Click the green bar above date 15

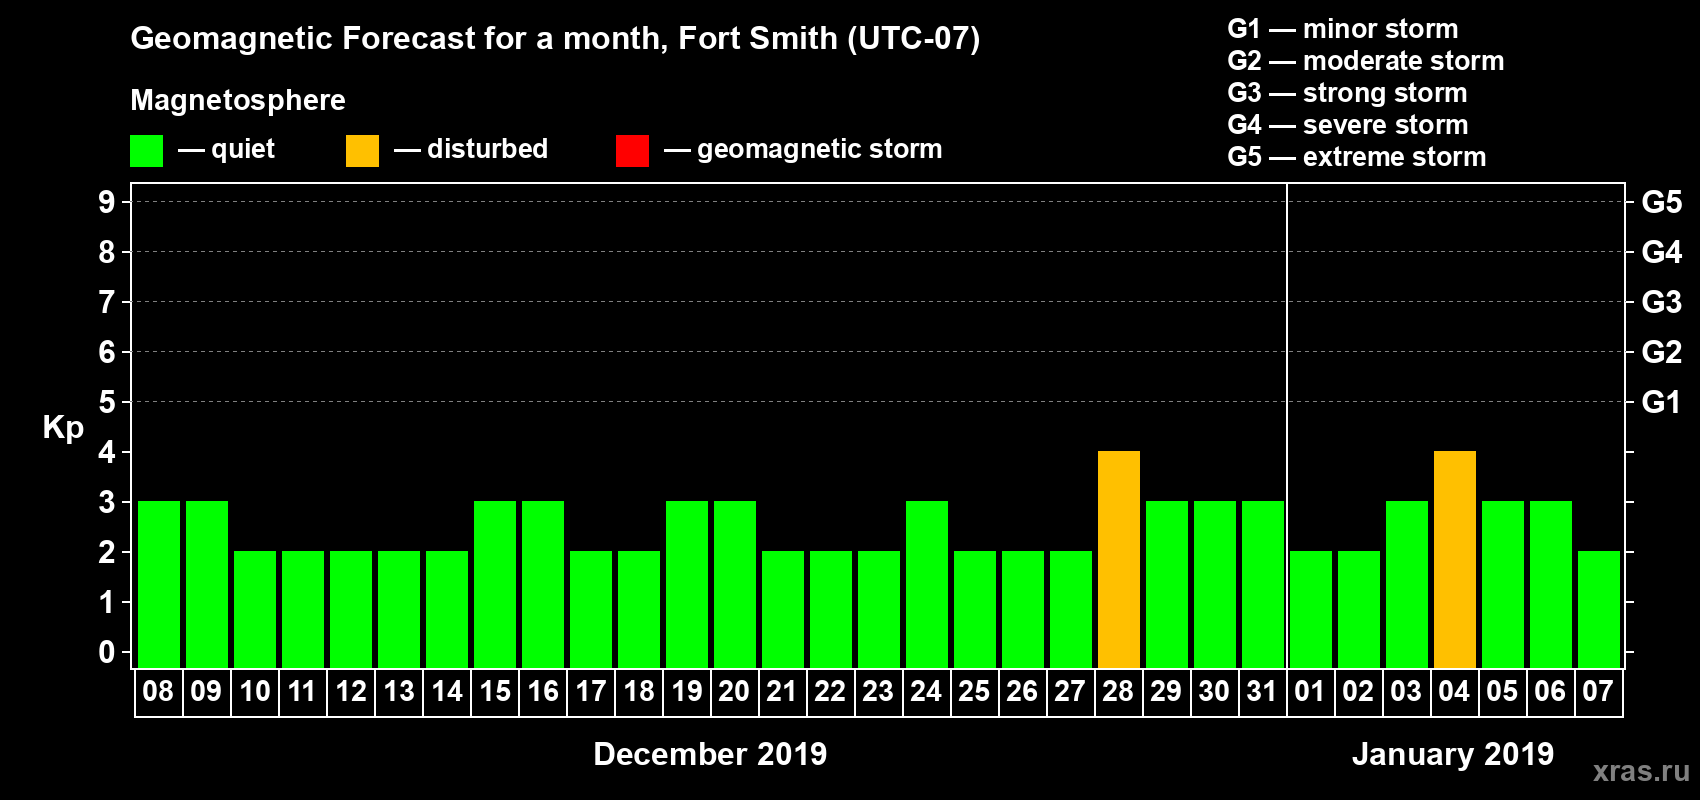(x=495, y=585)
